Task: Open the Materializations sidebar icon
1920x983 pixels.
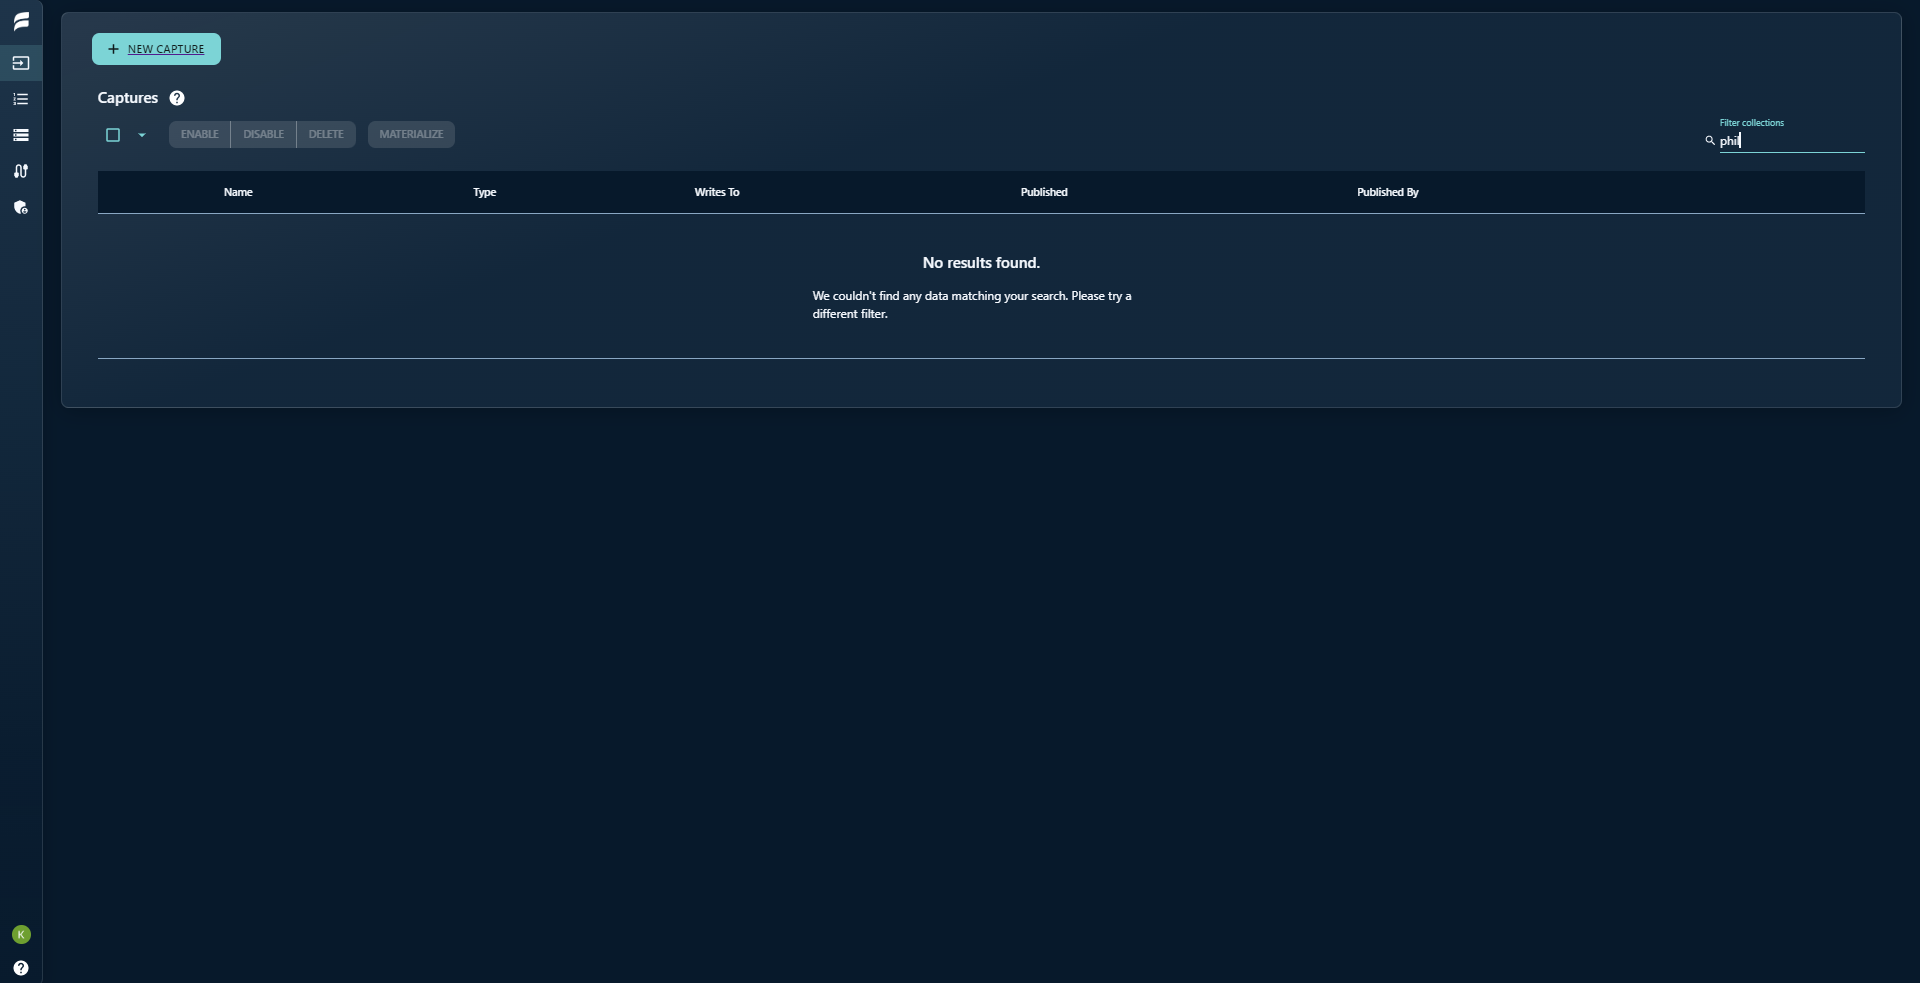Action: [x=21, y=134]
